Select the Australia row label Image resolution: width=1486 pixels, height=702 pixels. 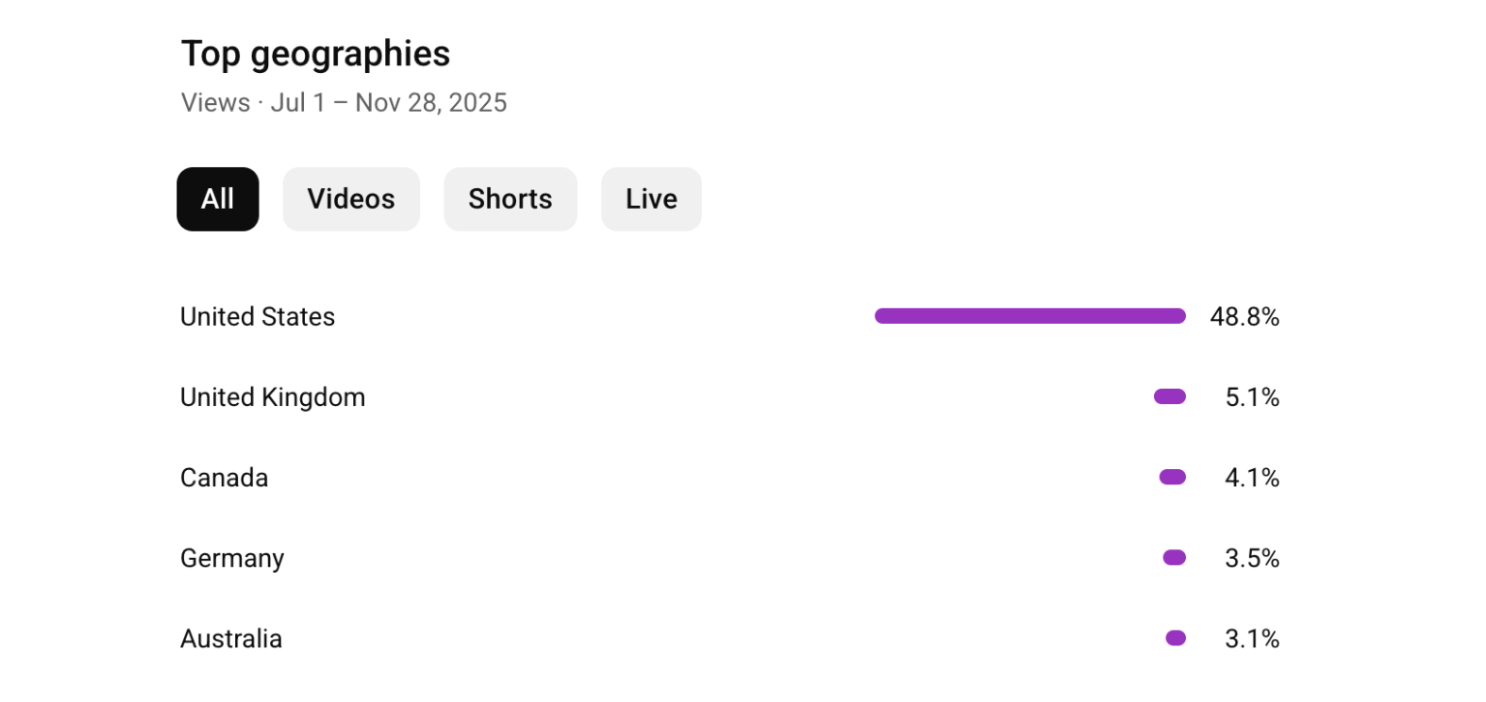tap(231, 639)
